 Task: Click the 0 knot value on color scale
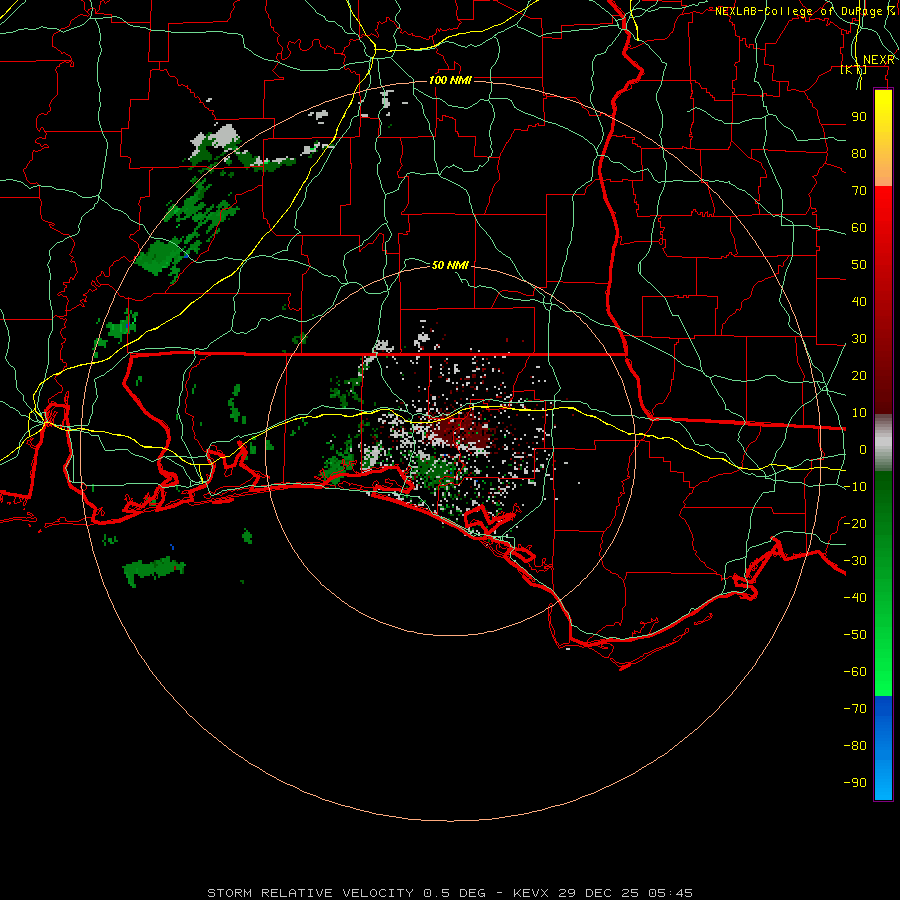863,449
